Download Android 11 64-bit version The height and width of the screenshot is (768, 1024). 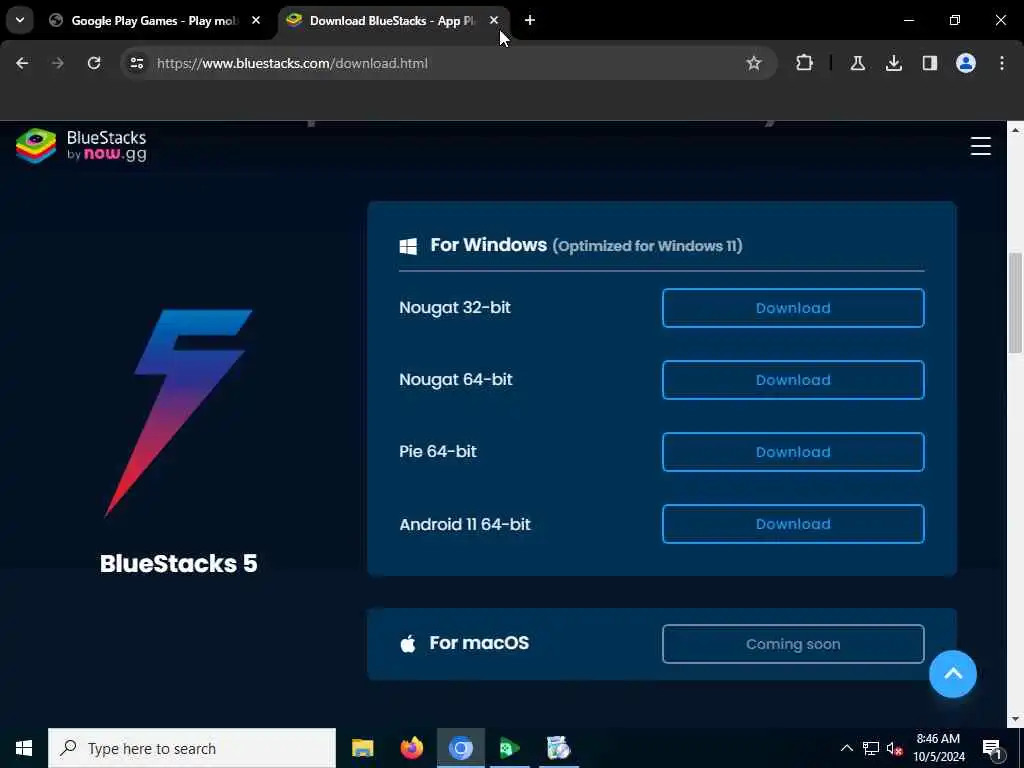(793, 524)
